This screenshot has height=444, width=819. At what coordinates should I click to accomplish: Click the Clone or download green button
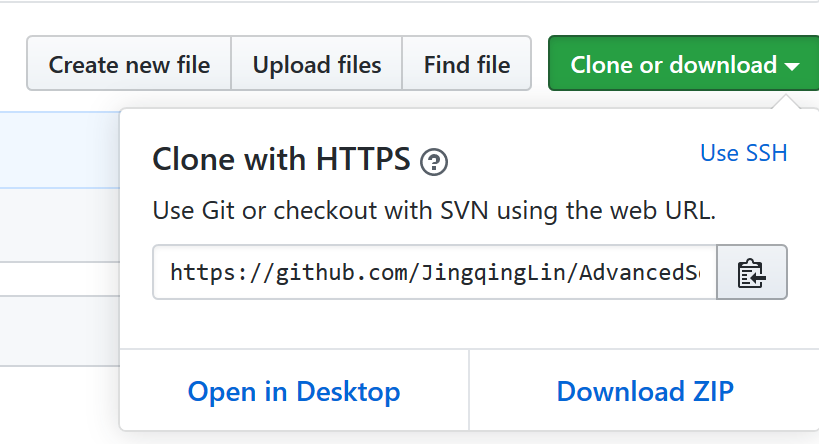(x=684, y=63)
